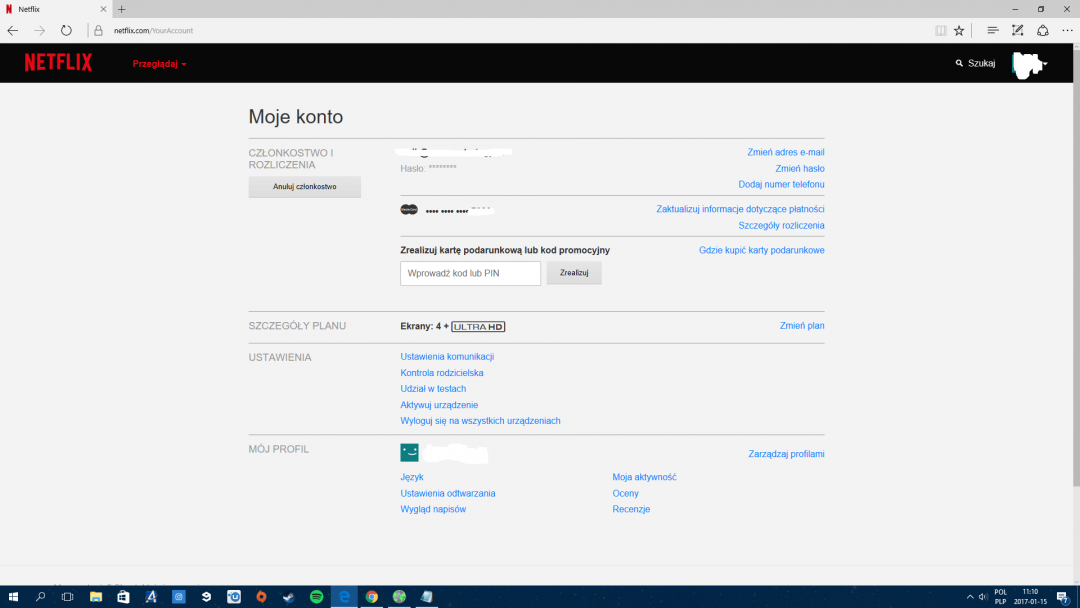
Task: Open Edge more options ellipsis menu
Action: [1067, 31]
